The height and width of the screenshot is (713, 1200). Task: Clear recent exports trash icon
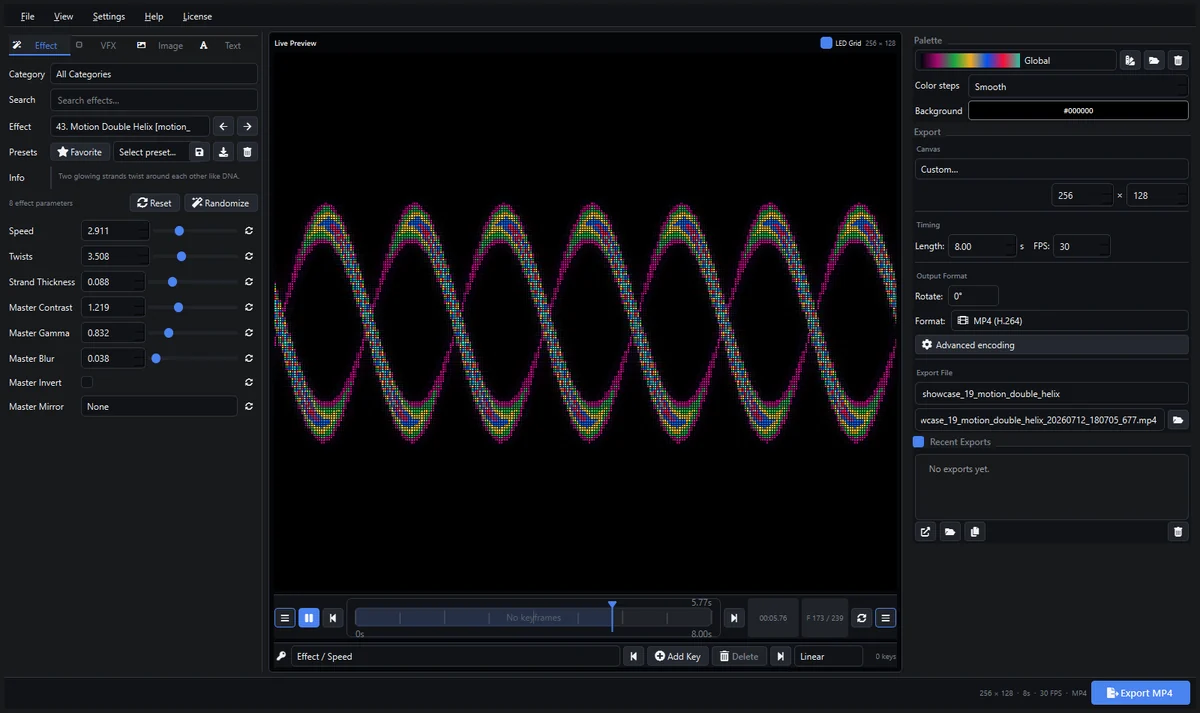[x=1178, y=532]
